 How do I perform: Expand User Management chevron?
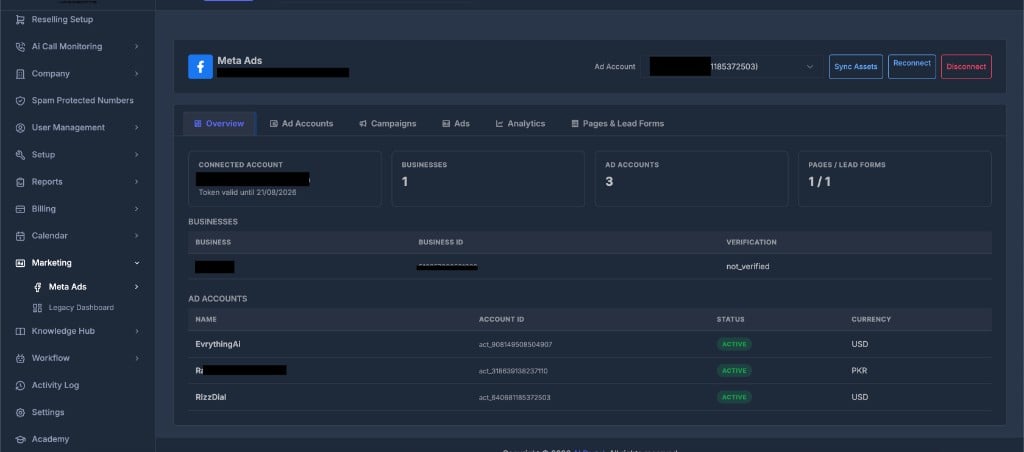pos(136,127)
